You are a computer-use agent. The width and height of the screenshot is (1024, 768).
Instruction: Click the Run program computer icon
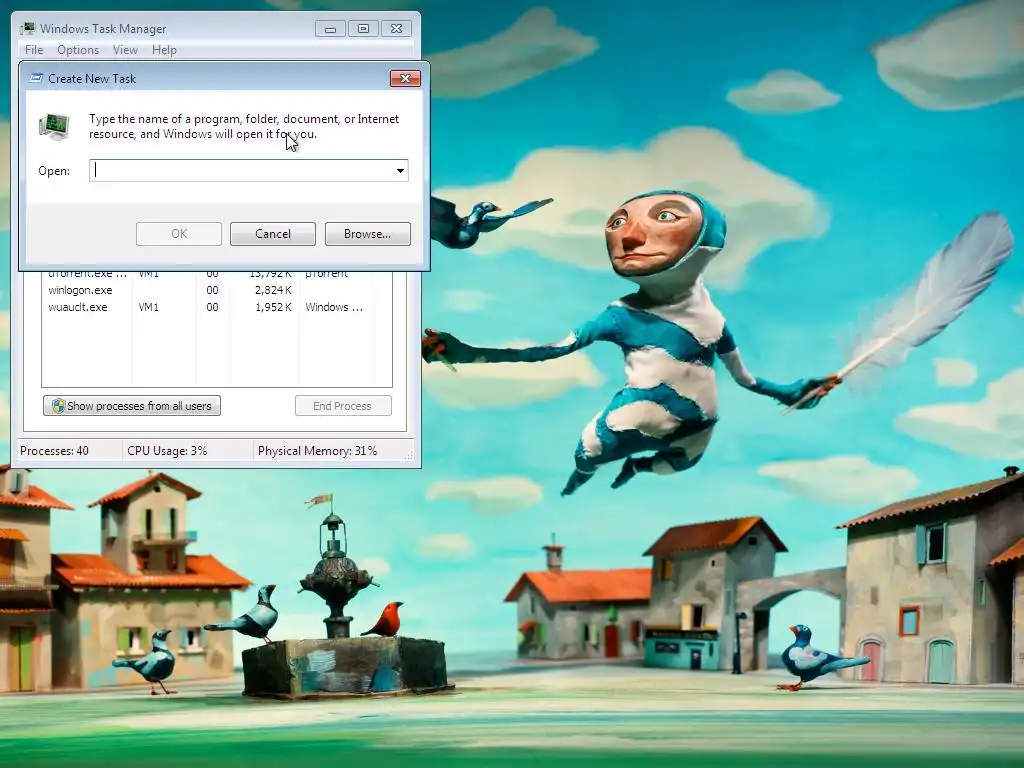(x=54, y=126)
